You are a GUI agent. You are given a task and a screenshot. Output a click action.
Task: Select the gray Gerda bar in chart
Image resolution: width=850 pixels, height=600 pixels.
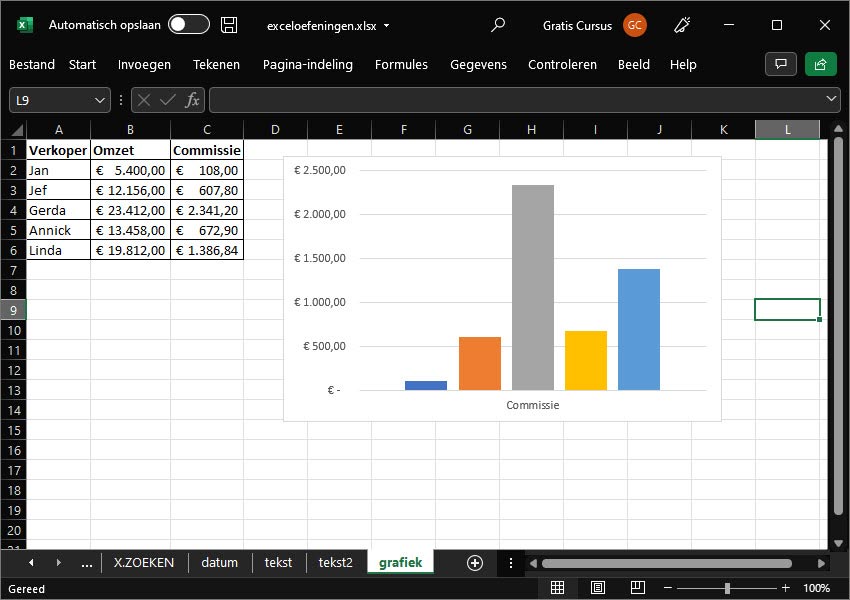click(x=533, y=287)
